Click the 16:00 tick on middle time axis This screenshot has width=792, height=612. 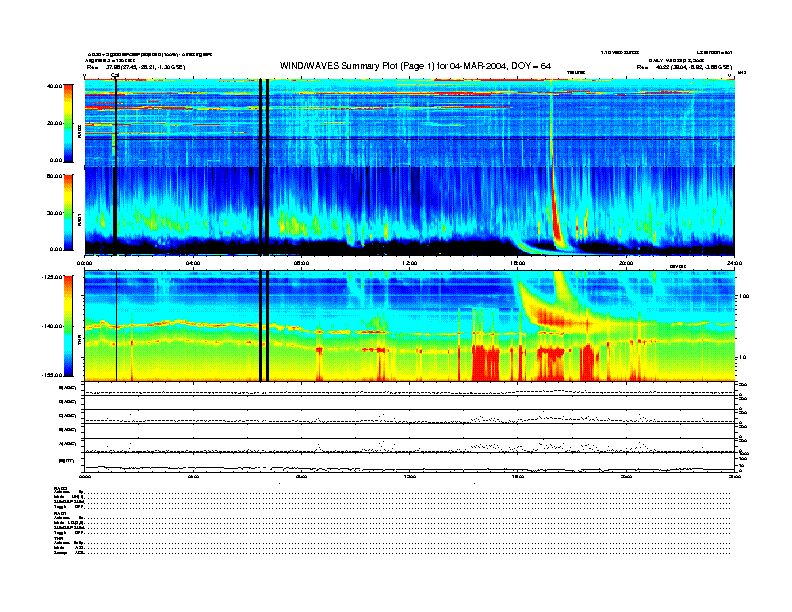[x=517, y=263]
